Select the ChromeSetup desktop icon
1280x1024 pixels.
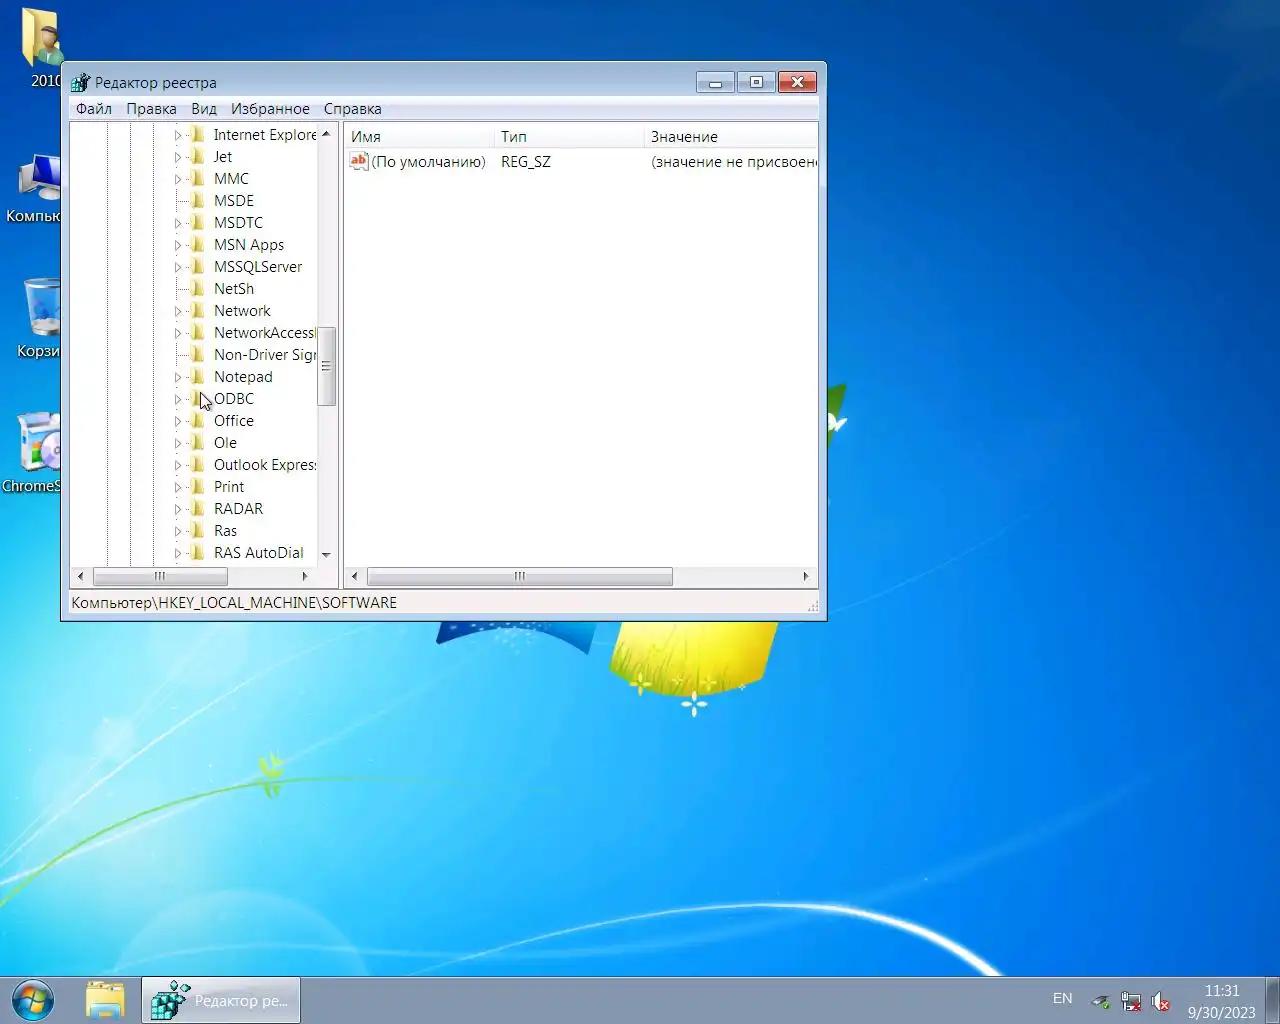coord(36,452)
